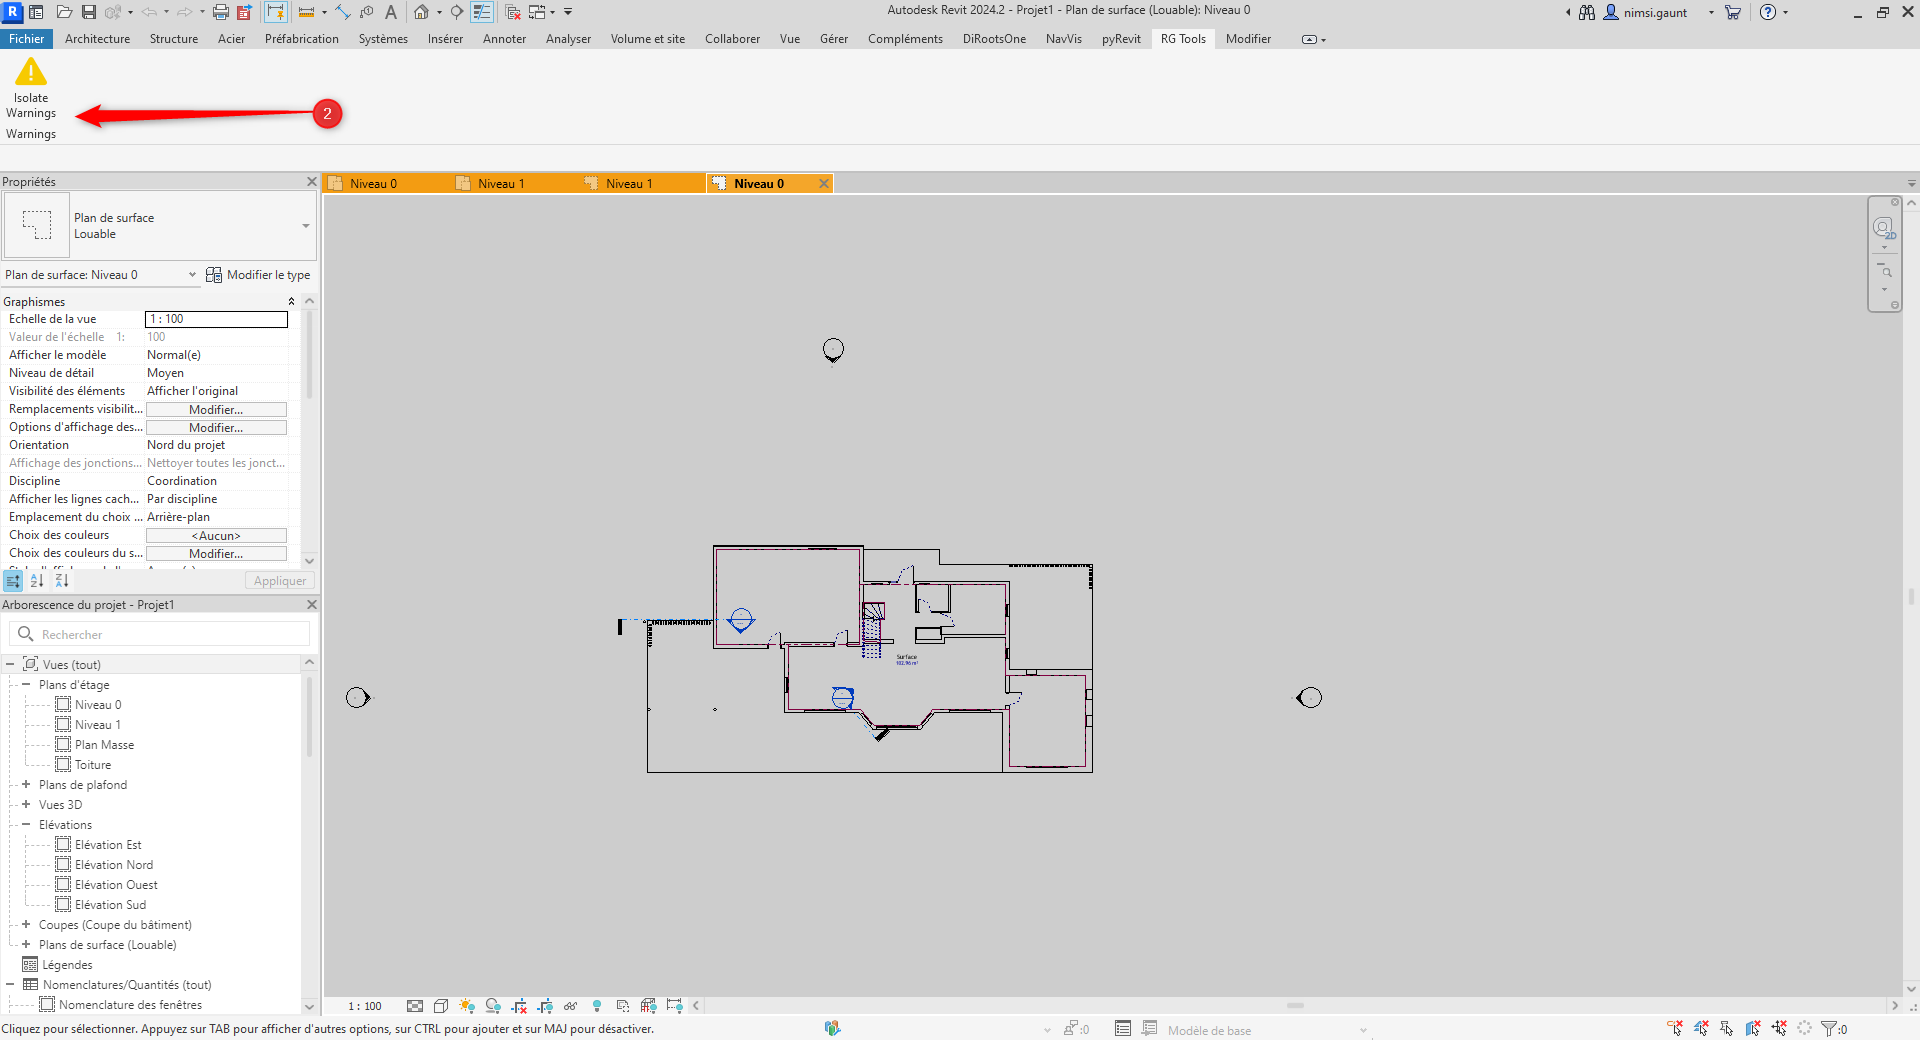Viewport: 1920px width, 1040px height.
Task: Select Plan Masse in the project browser
Action: (104, 745)
